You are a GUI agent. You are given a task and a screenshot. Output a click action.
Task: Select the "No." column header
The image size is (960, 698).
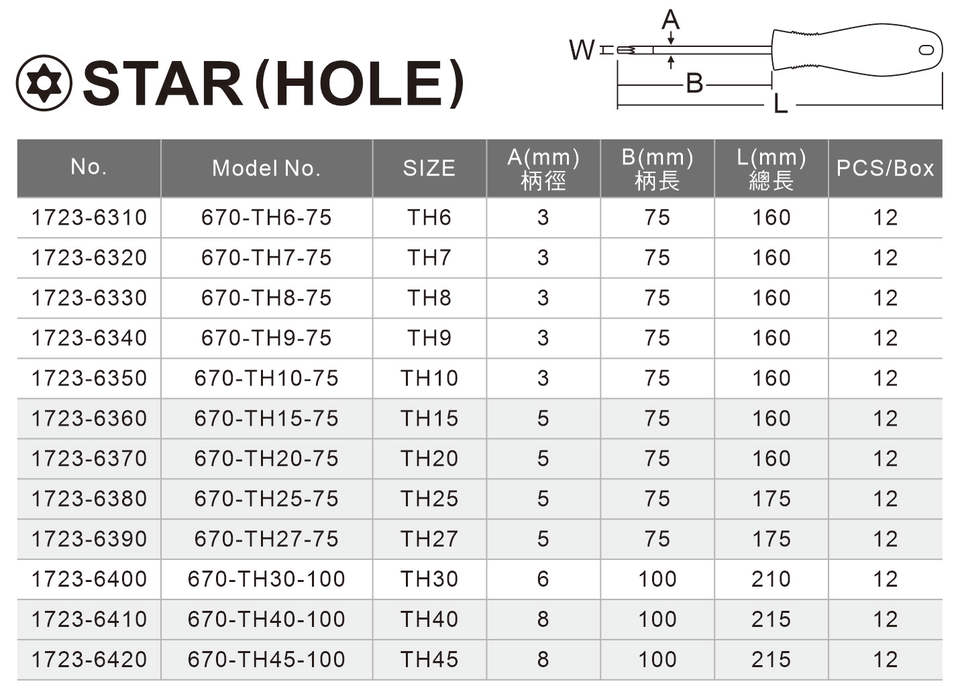coord(89,167)
